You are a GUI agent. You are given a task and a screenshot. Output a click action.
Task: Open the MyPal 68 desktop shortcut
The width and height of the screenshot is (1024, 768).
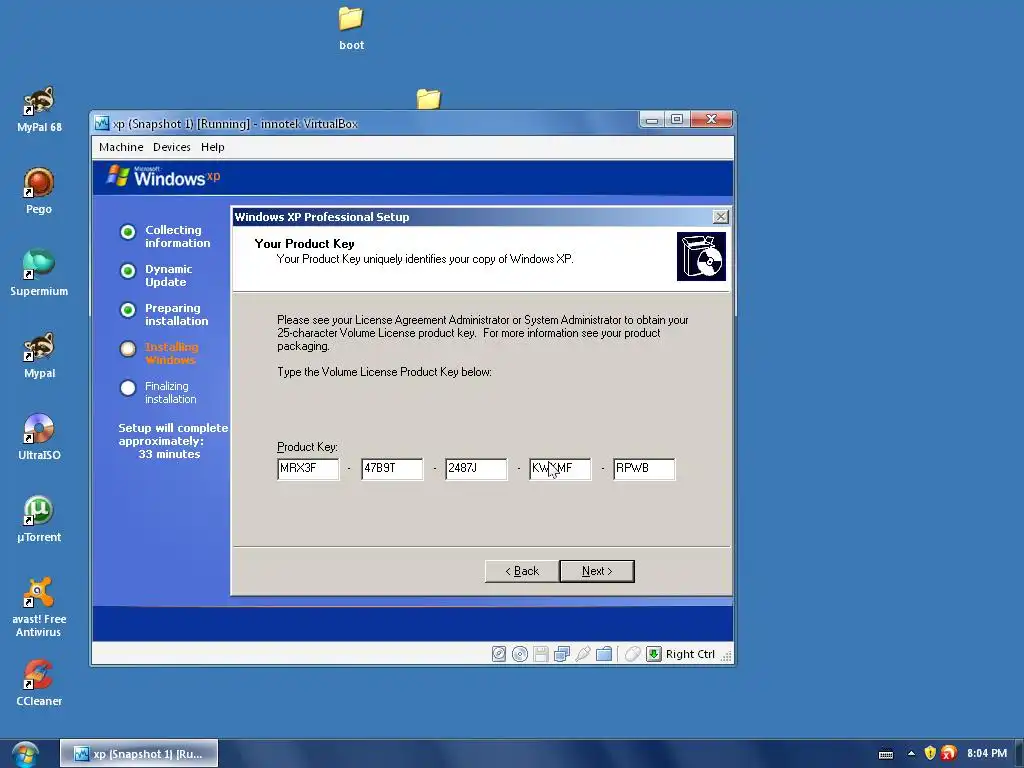coord(39,109)
